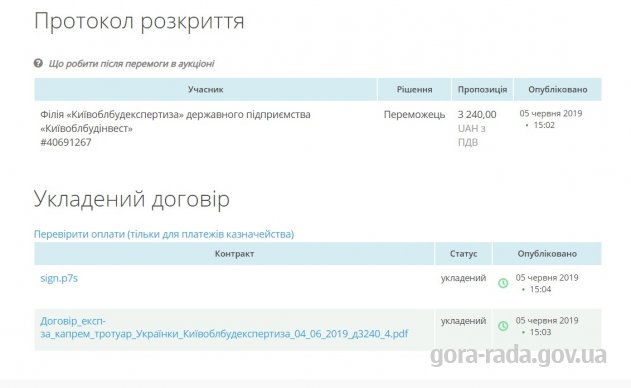The image size is (631, 388).
Task: Select the '05 червня 2019 15:02' publish date
Action: pos(551,119)
